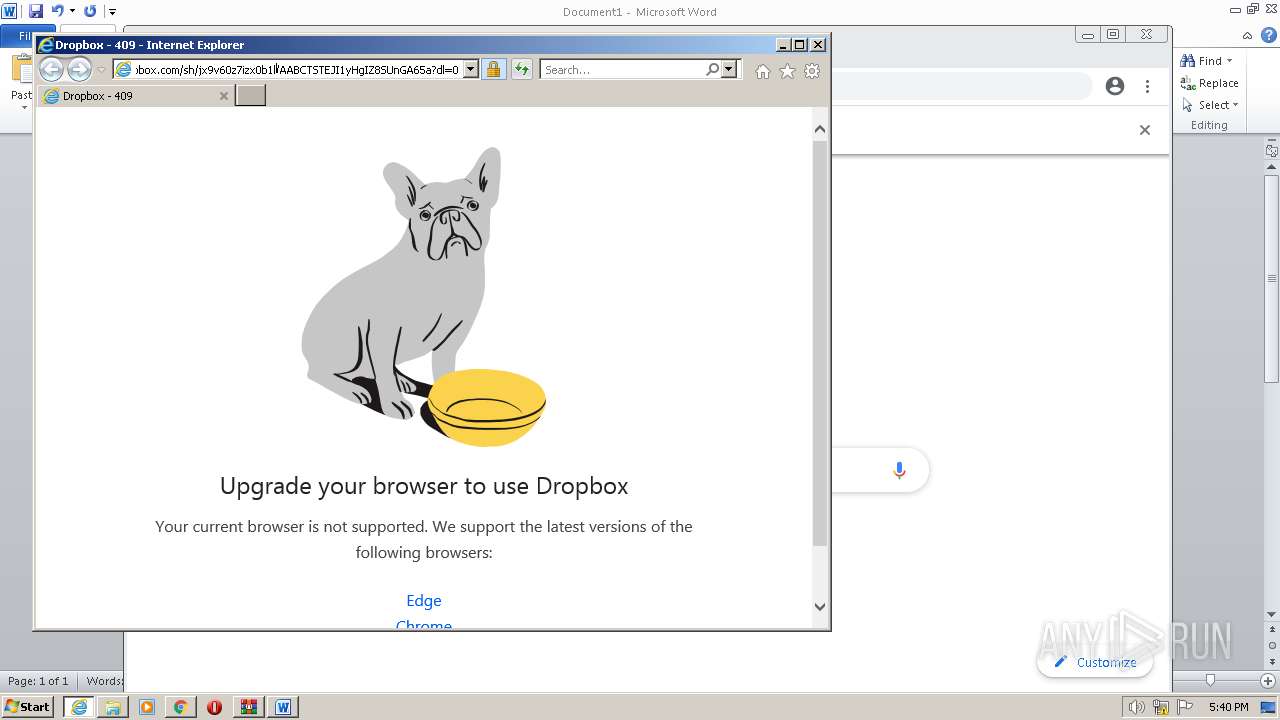Click the Action Center flag icon

[x=1185, y=707]
